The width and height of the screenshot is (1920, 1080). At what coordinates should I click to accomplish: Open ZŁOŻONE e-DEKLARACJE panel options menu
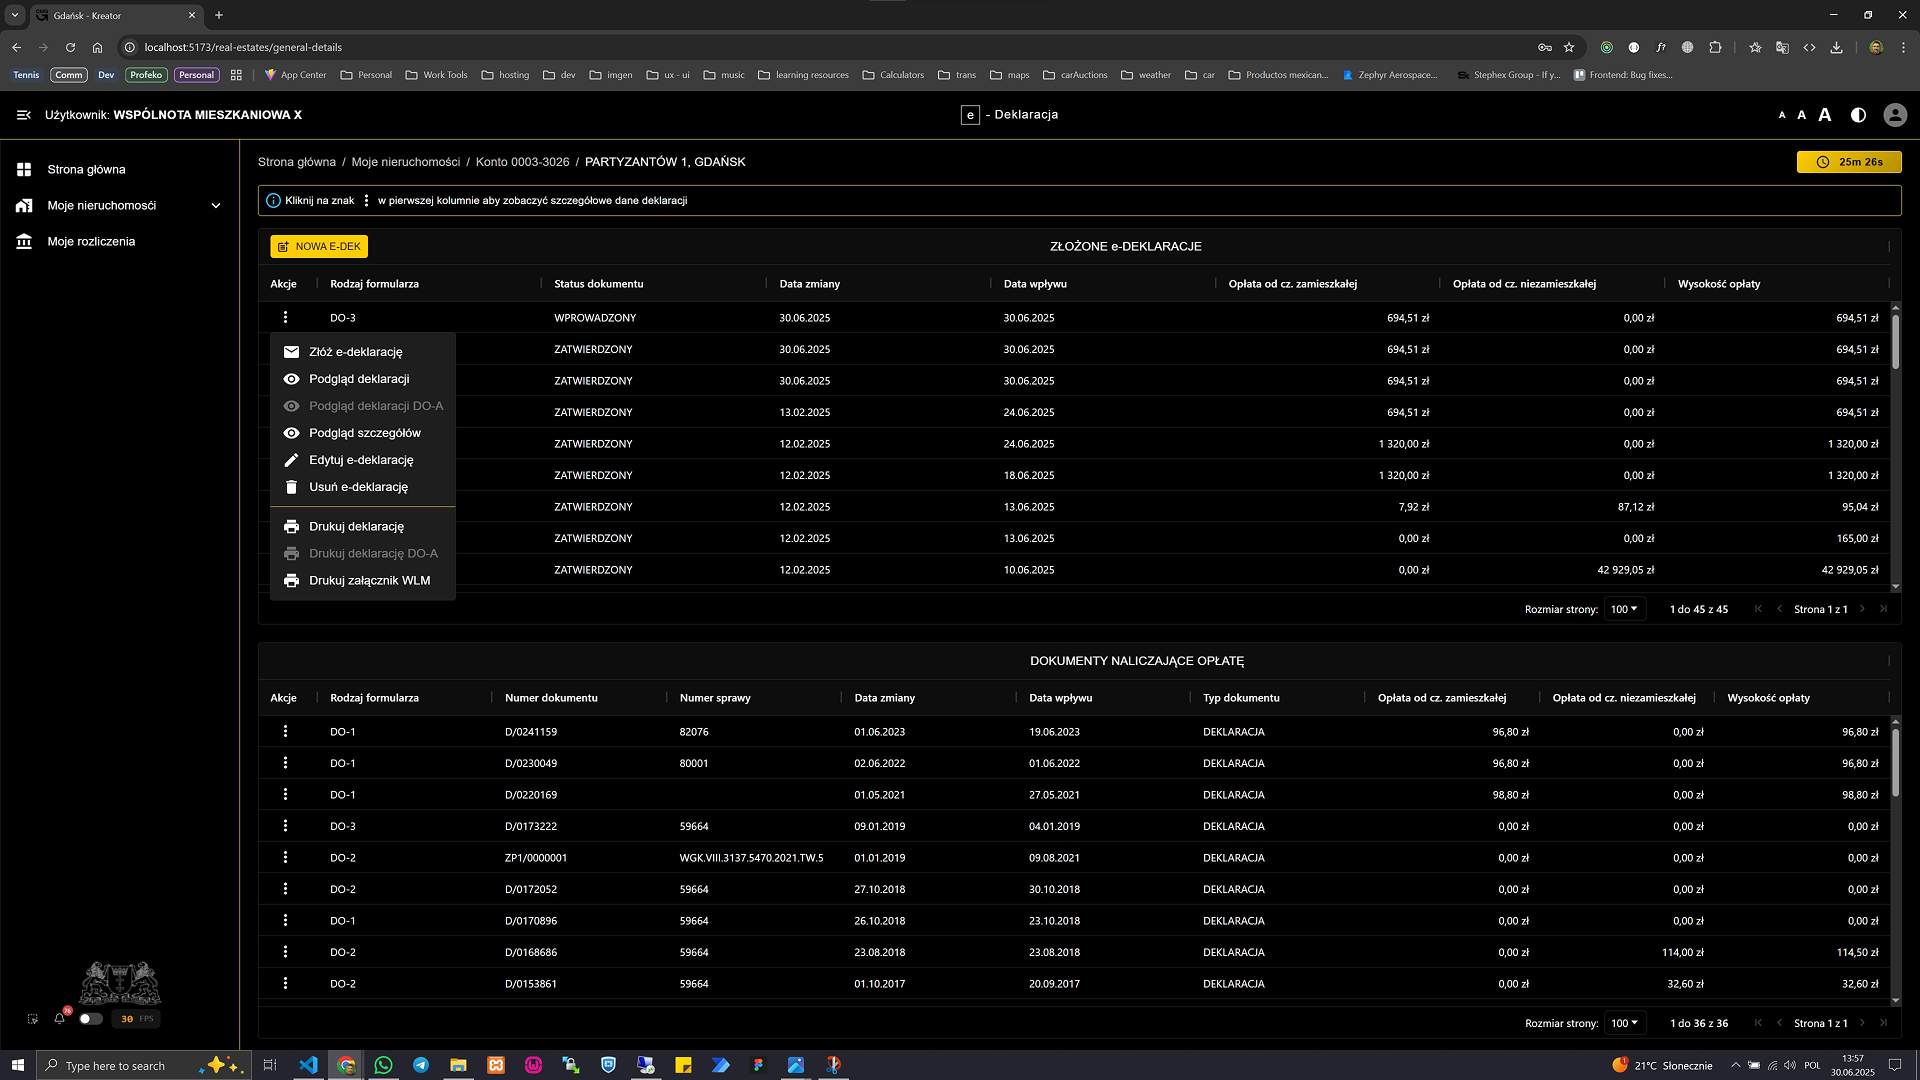point(1889,247)
